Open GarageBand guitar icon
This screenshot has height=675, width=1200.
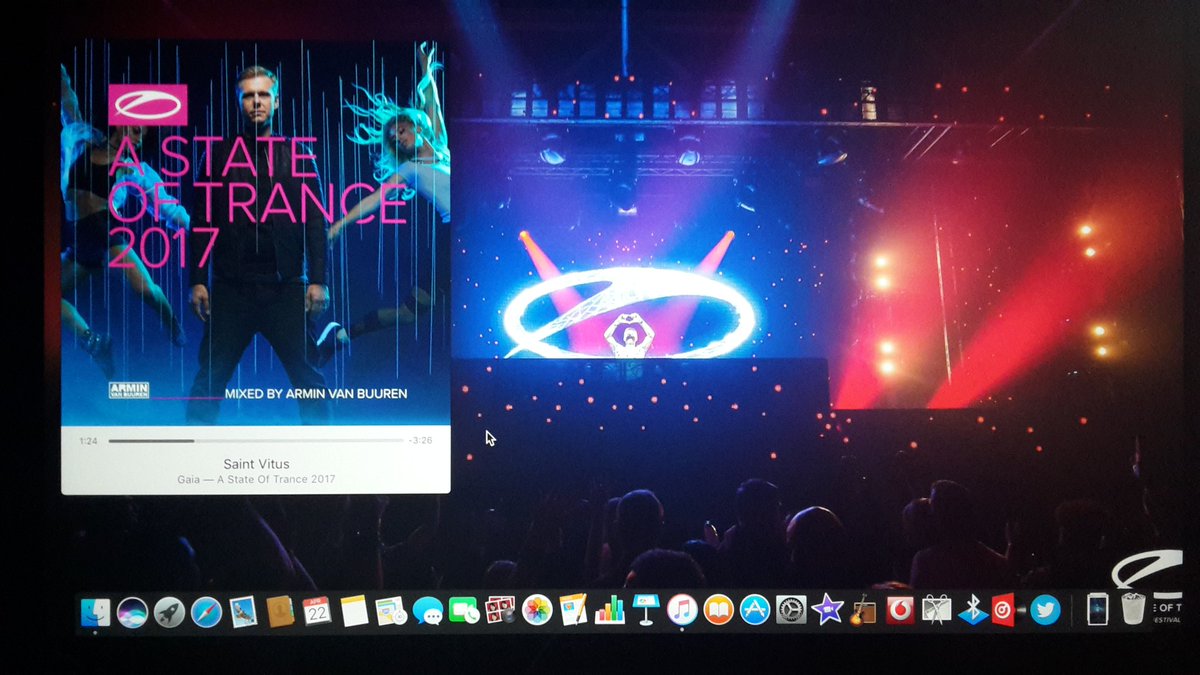tap(863, 610)
